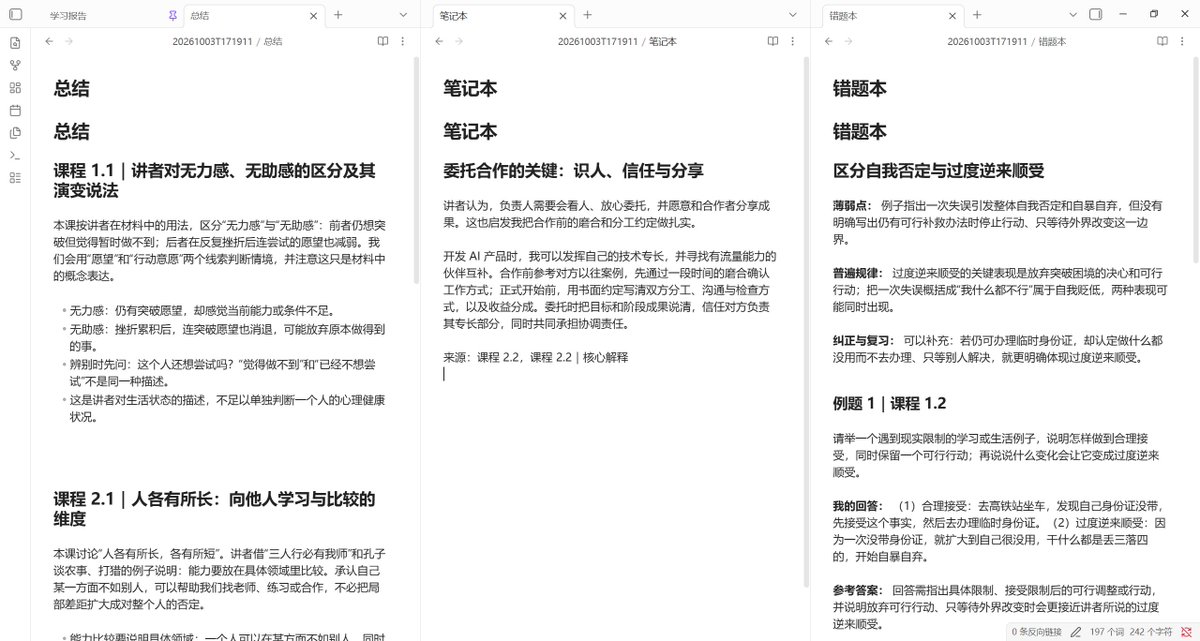Screen dimensions: 1200x641
Task: Switch 总结 pane to reading view
Action: tap(383, 41)
